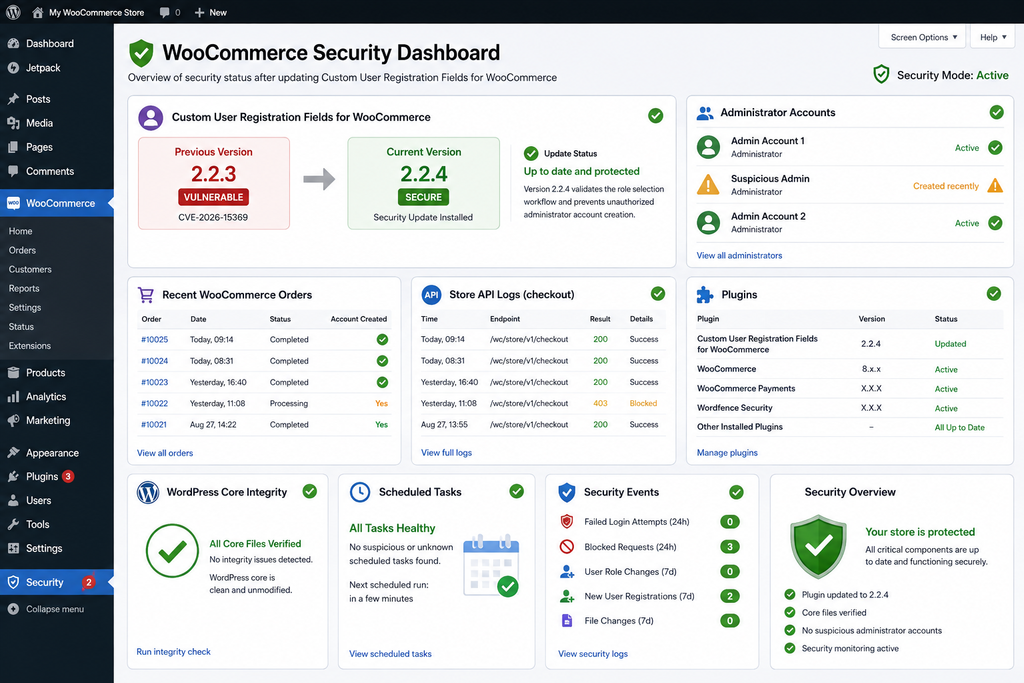Click the Security Mode shield icon
Image resolution: width=1024 pixels, height=683 pixels.
[x=881, y=74]
